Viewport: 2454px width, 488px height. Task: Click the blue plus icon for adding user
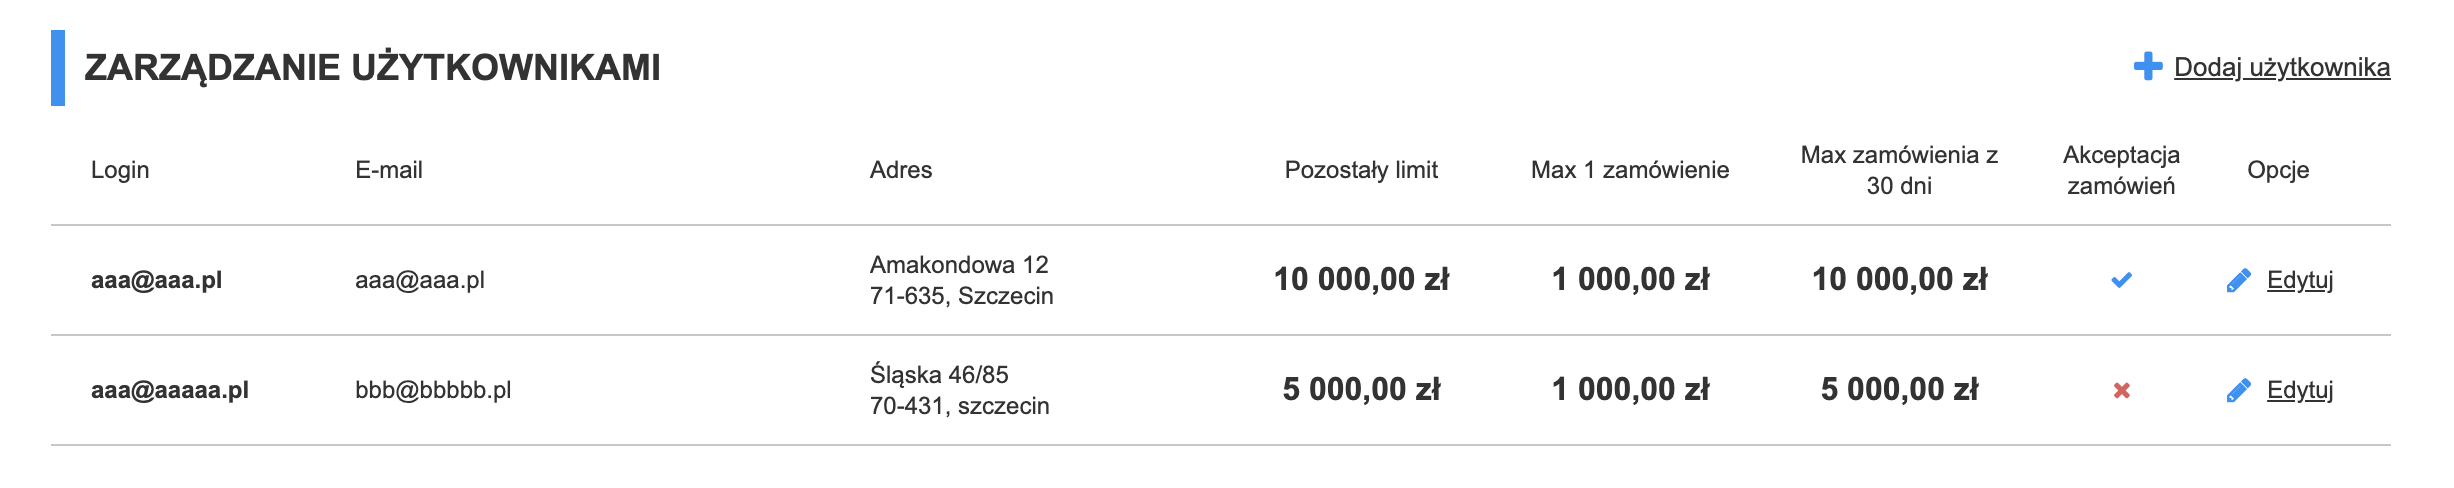[x=2147, y=67]
